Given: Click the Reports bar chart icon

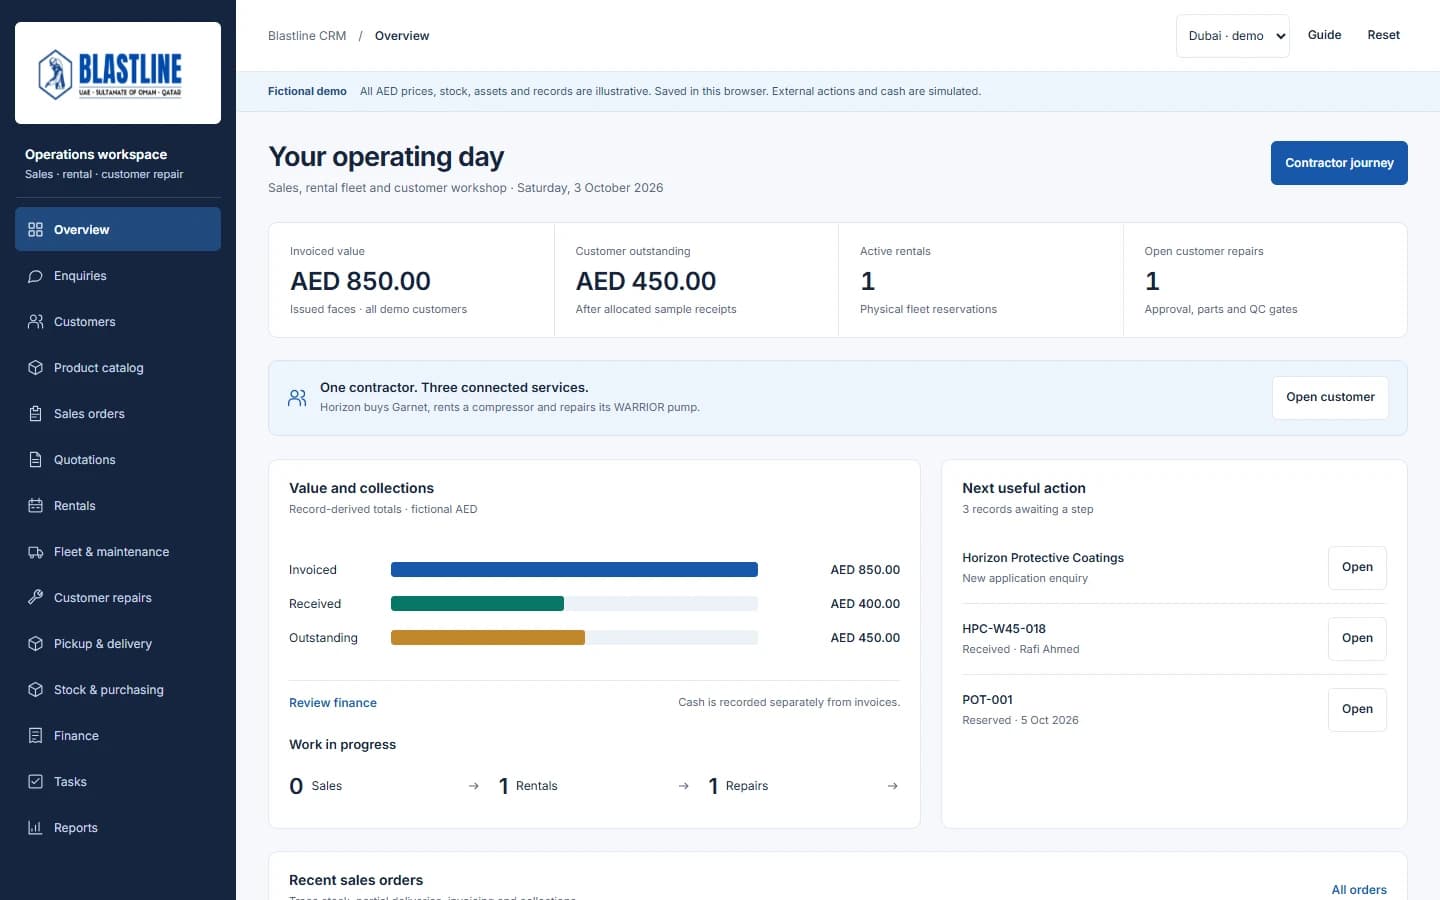Looking at the screenshot, I should [x=35, y=828].
